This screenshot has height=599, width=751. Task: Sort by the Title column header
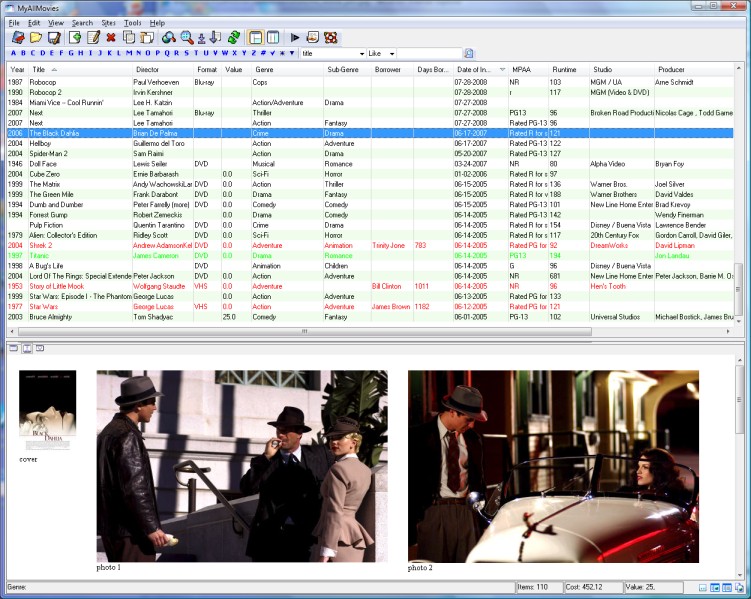coord(80,69)
